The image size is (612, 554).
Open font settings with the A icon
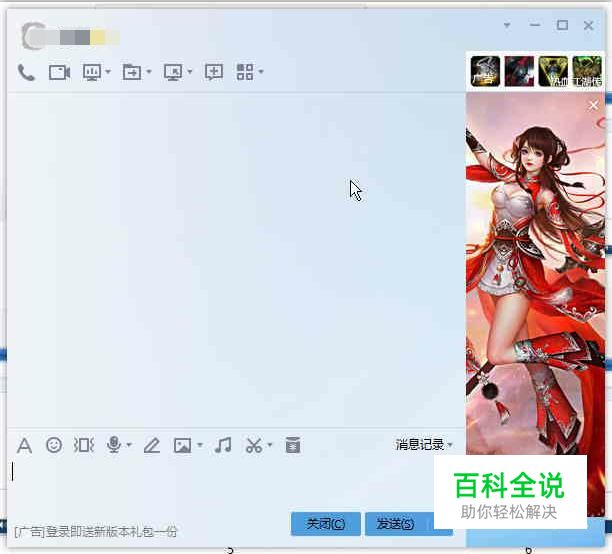coord(24,445)
